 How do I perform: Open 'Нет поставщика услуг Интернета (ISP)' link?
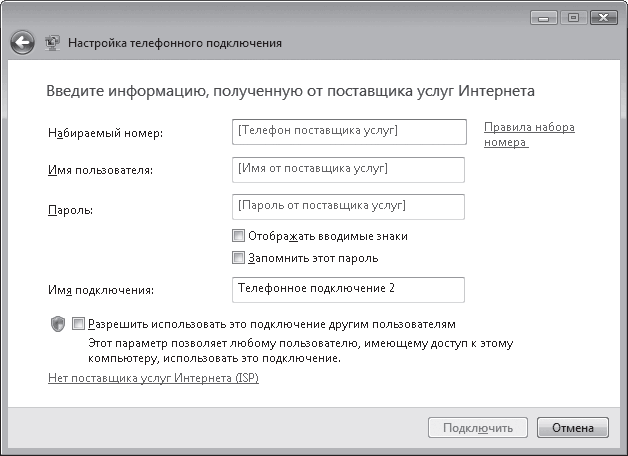(x=153, y=379)
